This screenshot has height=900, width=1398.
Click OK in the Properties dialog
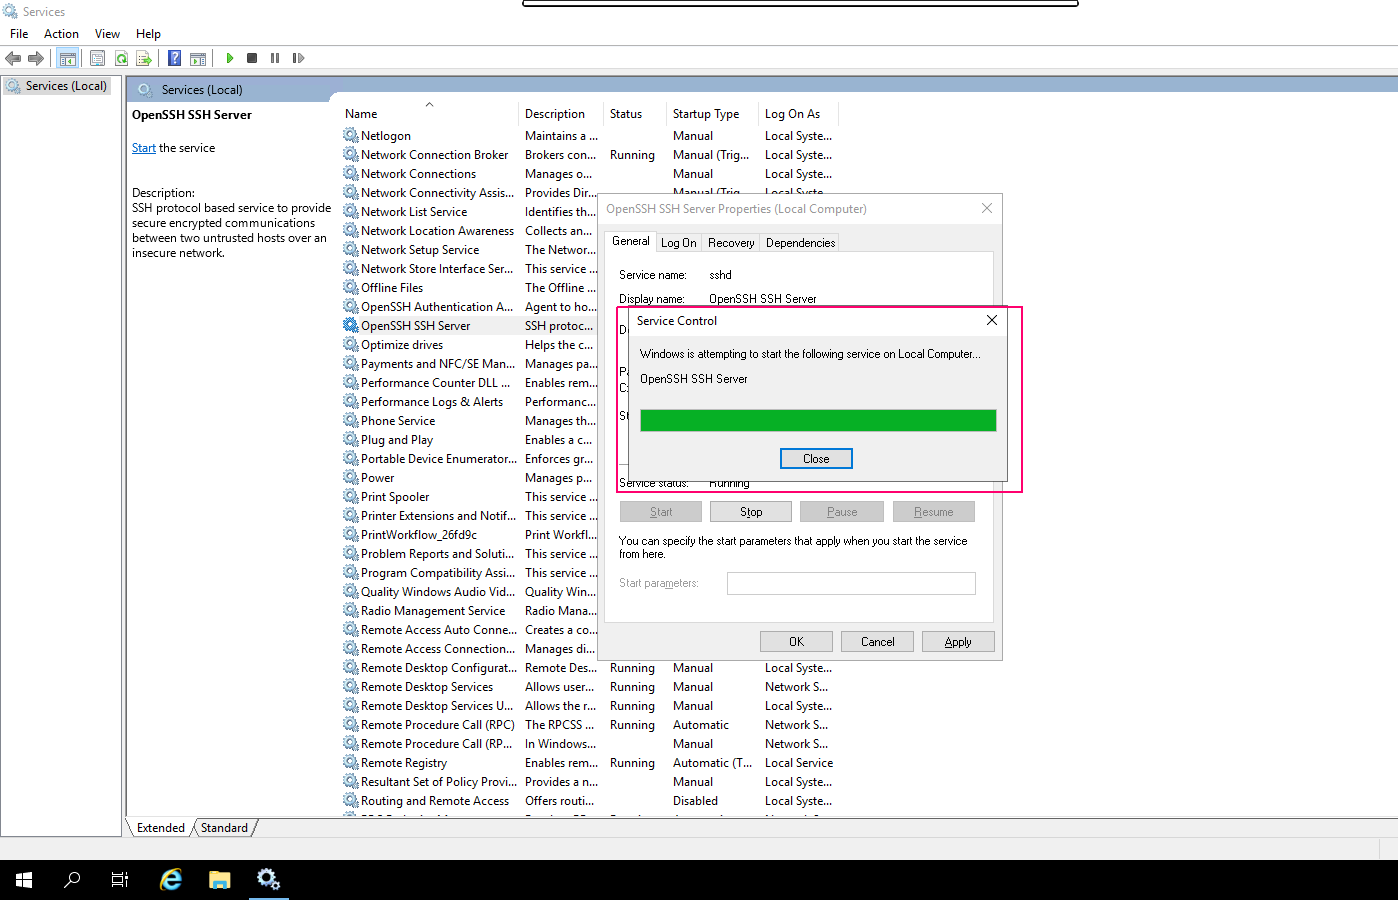pyautogui.click(x=796, y=642)
